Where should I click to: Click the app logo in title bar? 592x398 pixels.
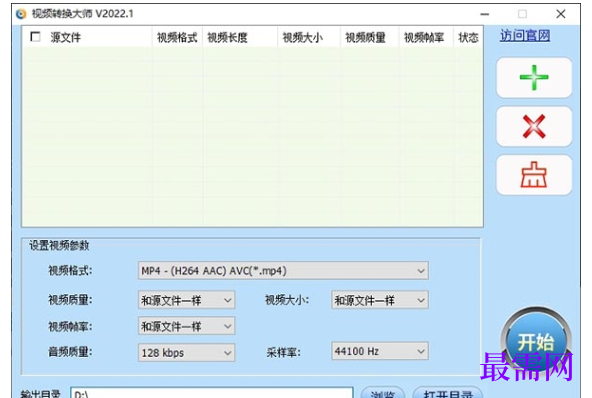pos(21,14)
